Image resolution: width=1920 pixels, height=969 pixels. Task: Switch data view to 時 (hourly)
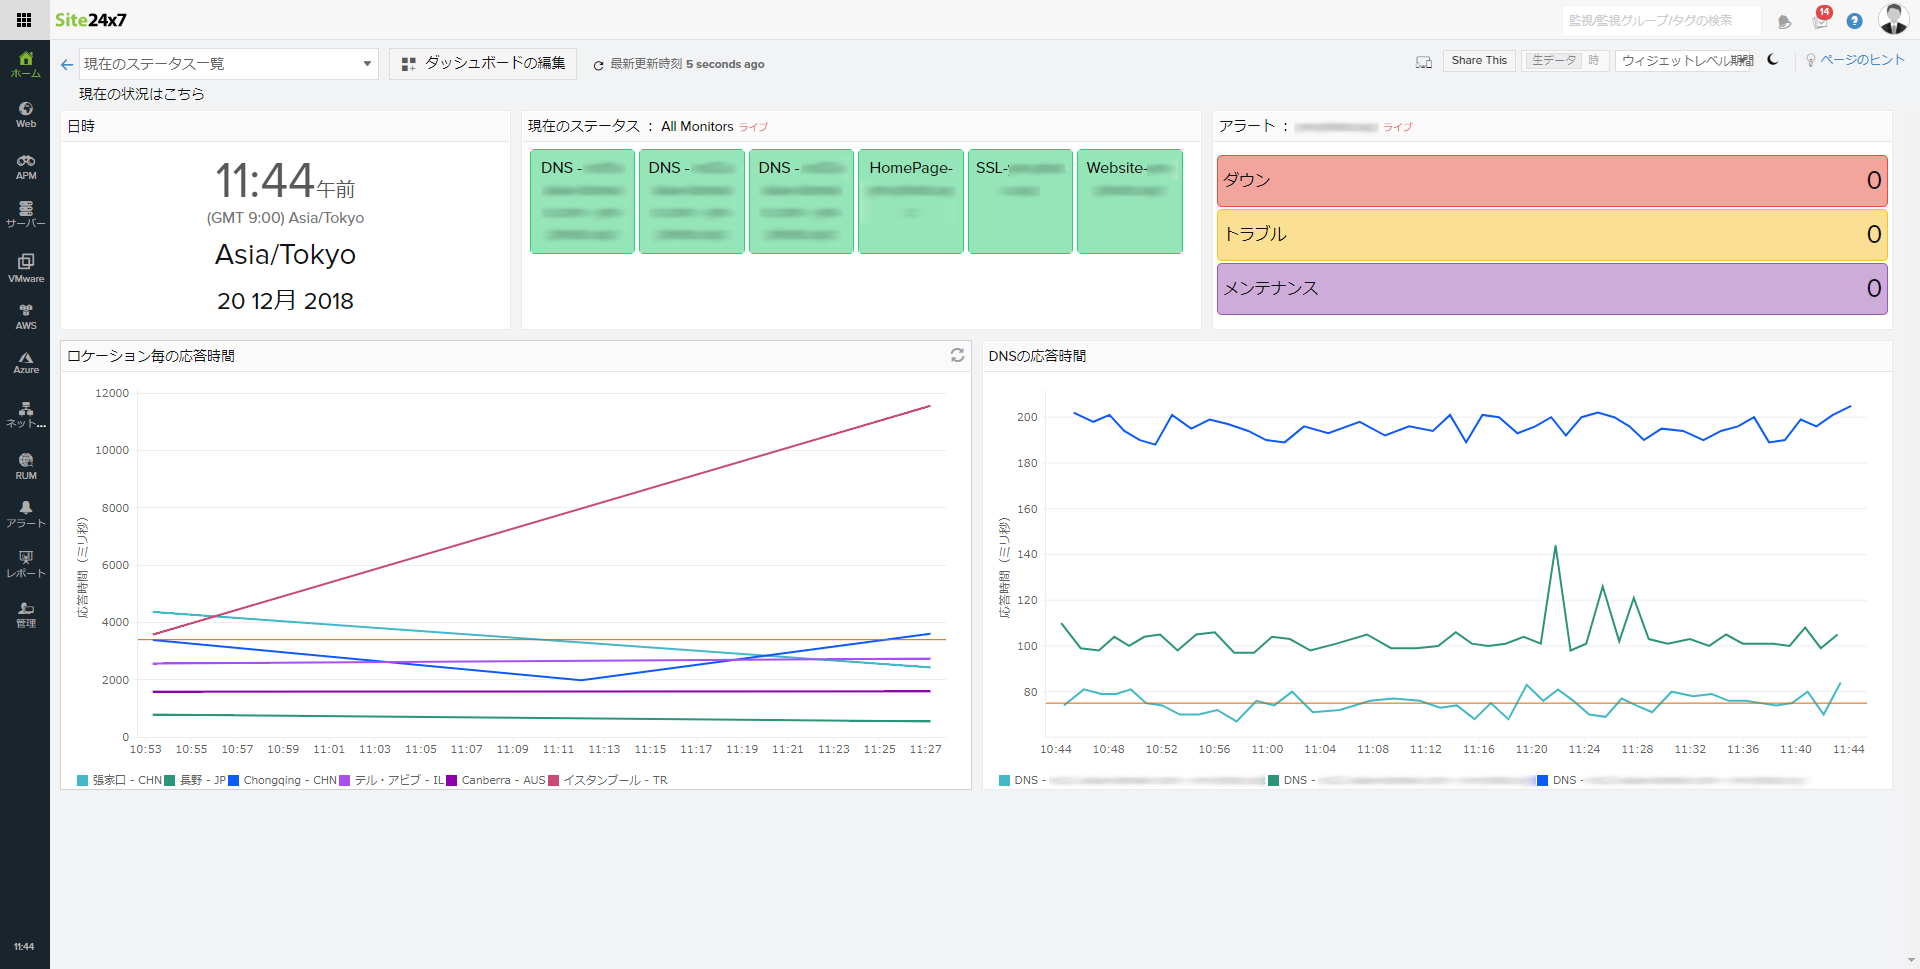click(x=1594, y=61)
